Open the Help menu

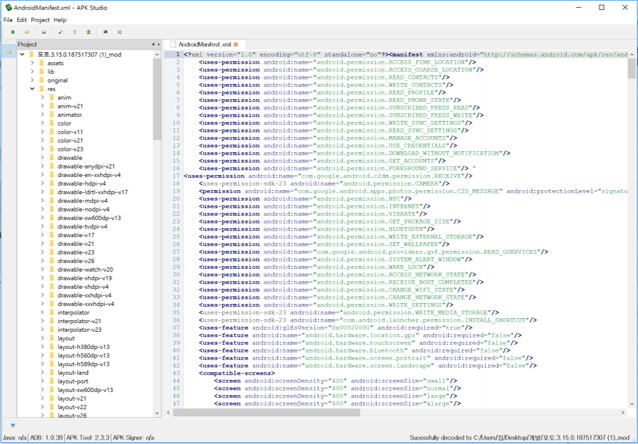60,20
